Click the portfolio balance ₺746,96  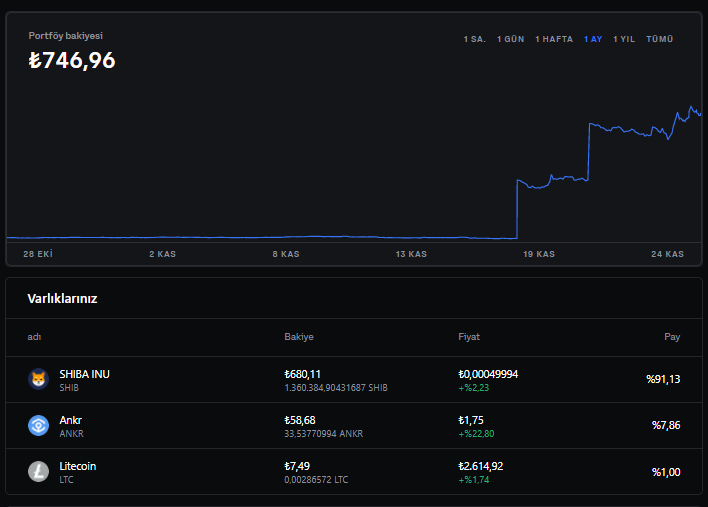[x=72, y=60]
